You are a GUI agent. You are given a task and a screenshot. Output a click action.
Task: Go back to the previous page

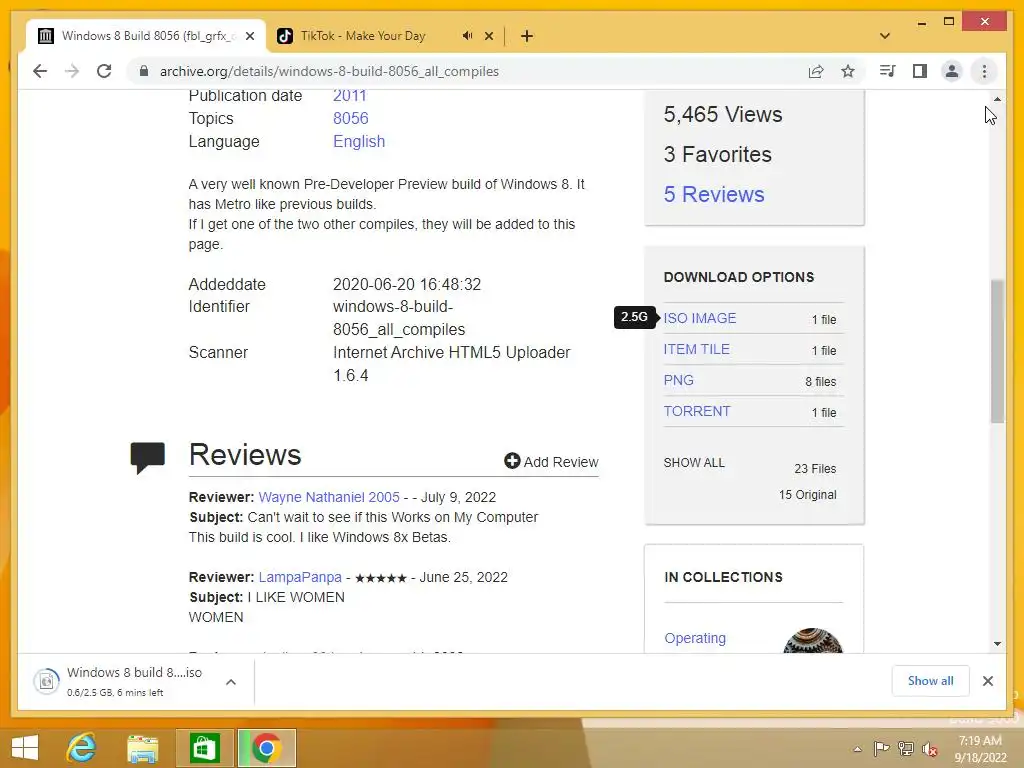point(40,71)
